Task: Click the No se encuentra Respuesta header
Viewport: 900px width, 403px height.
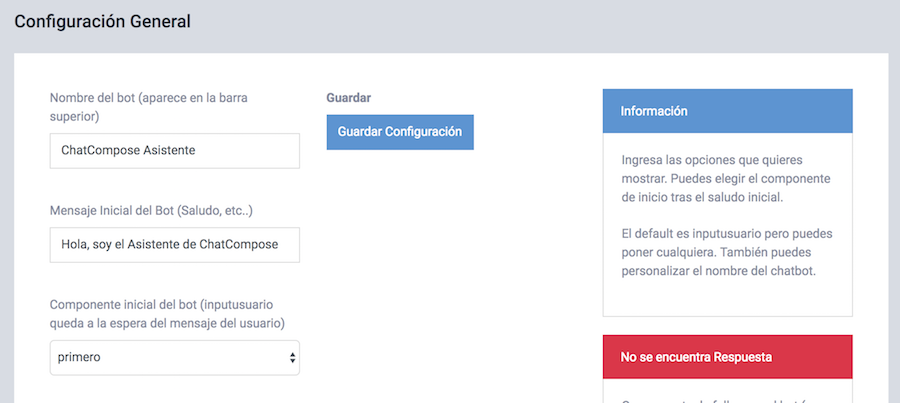Action: point(727,357)
